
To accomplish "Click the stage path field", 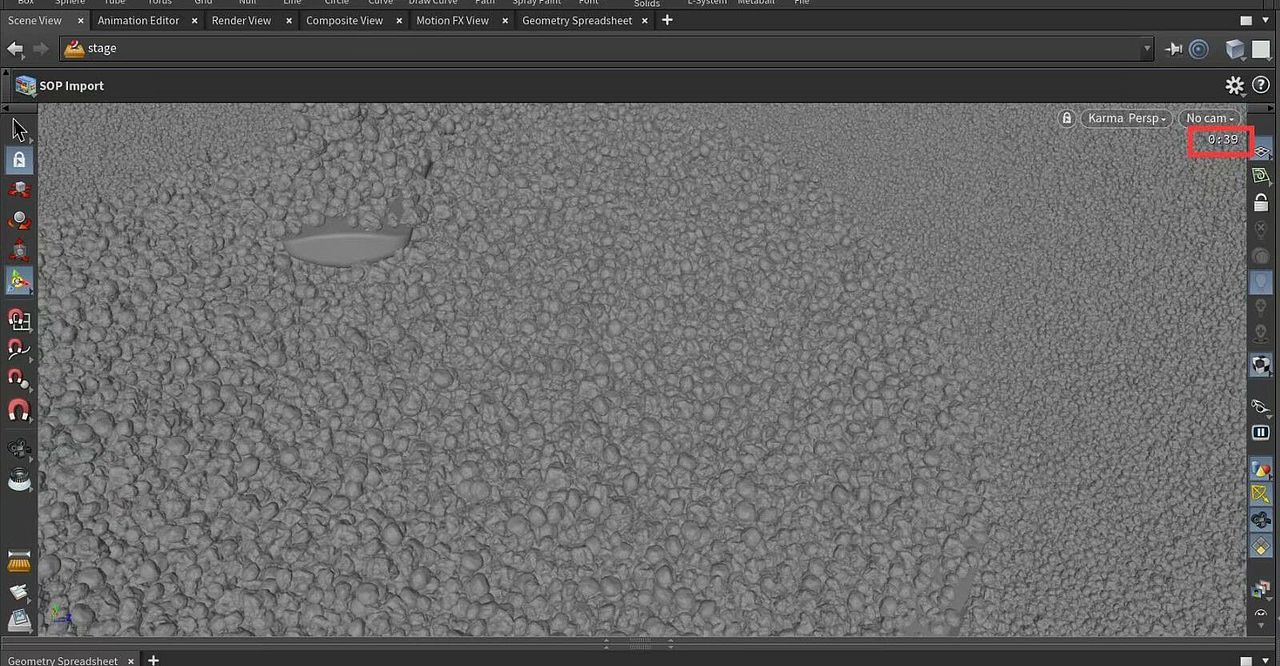I will [606, 48].
